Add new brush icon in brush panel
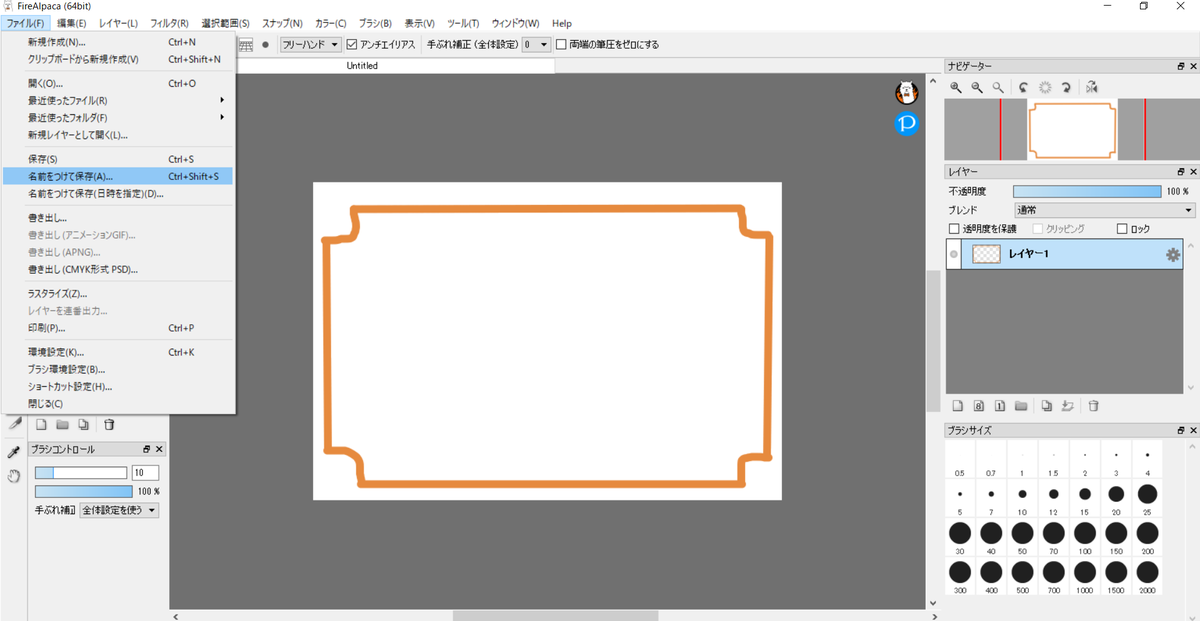The width and height of the screenshot is (1200, 621). [42, 424]
